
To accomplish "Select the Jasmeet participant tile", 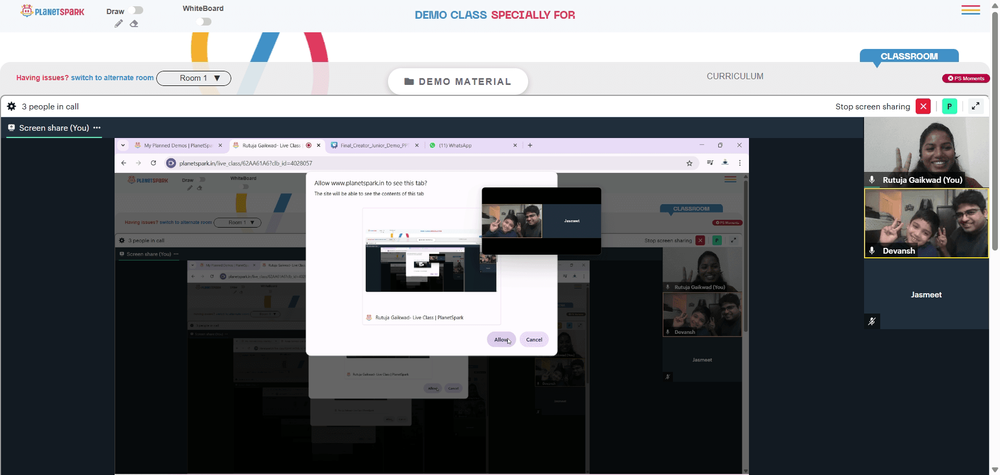I will point(925,294).
